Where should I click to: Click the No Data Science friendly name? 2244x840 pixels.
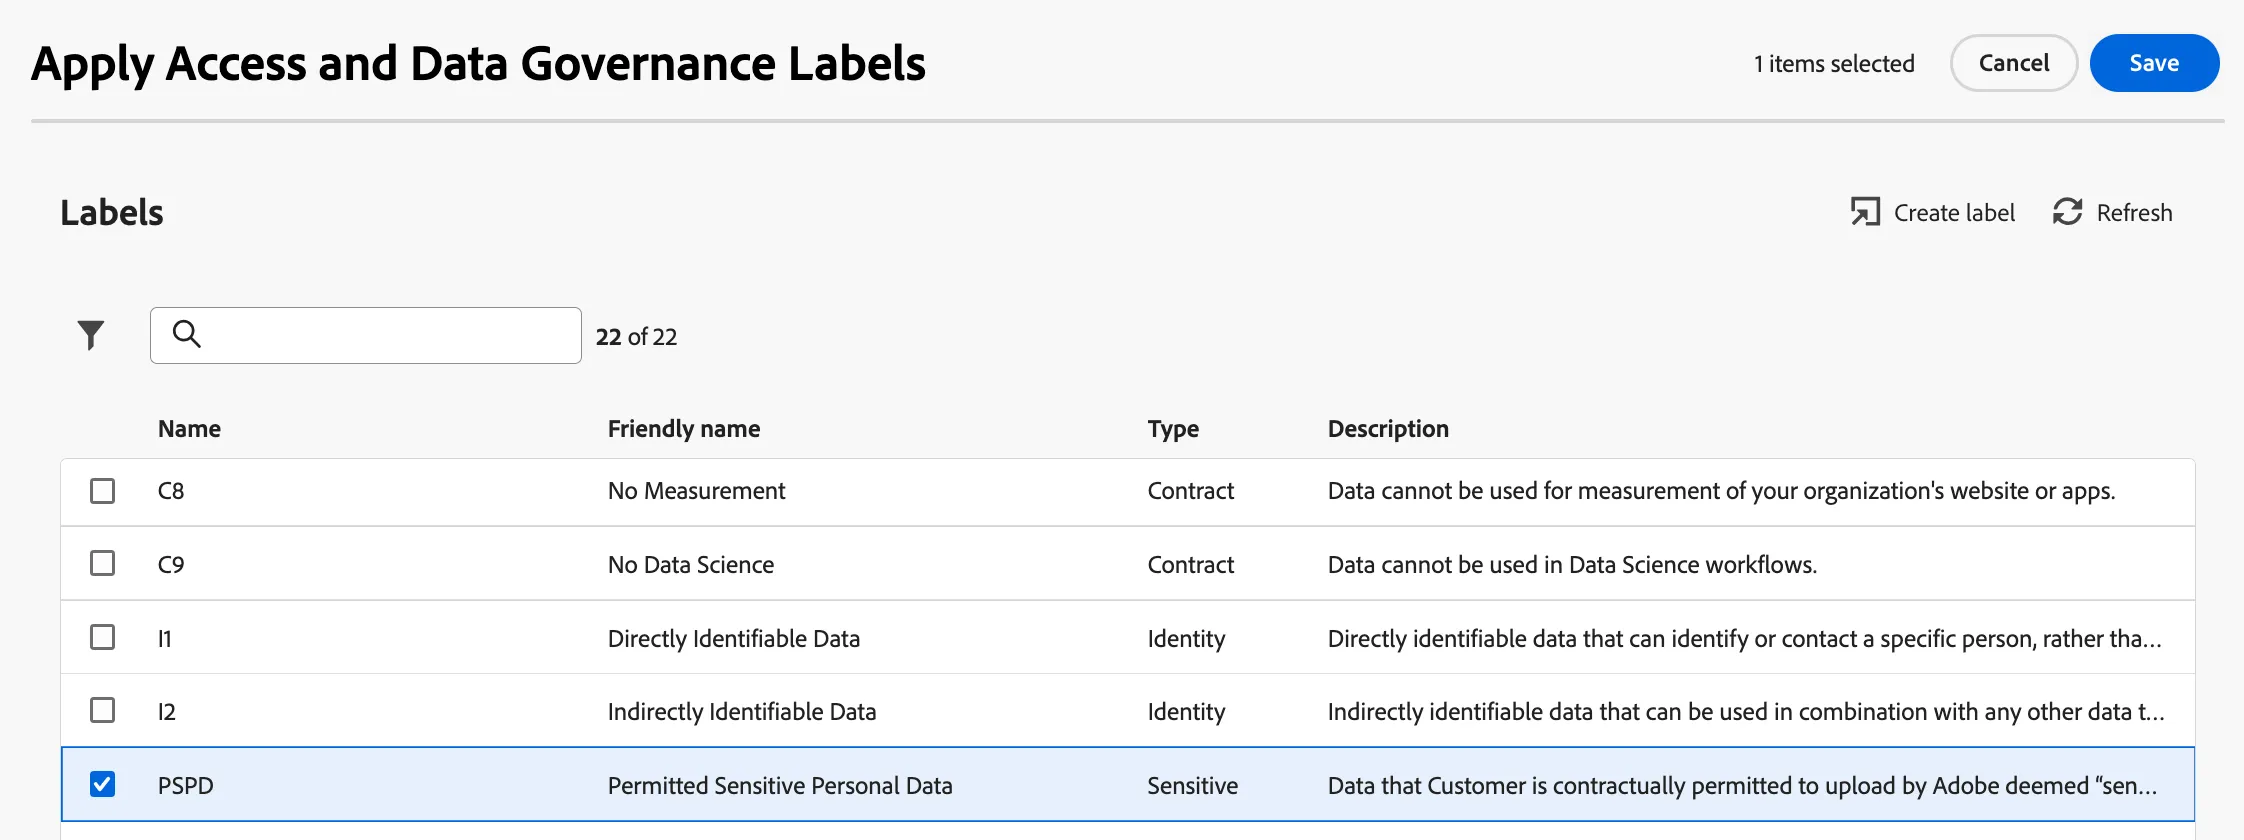pyautogui.click(x=691, y=565)
